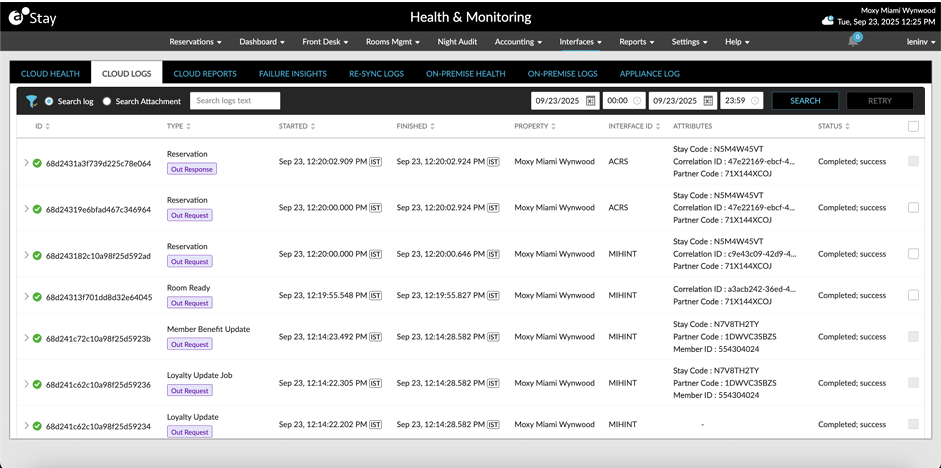The image size is (941, 468).
Task: Switch to the On-Premise Health tab
Action: point(466,74)
